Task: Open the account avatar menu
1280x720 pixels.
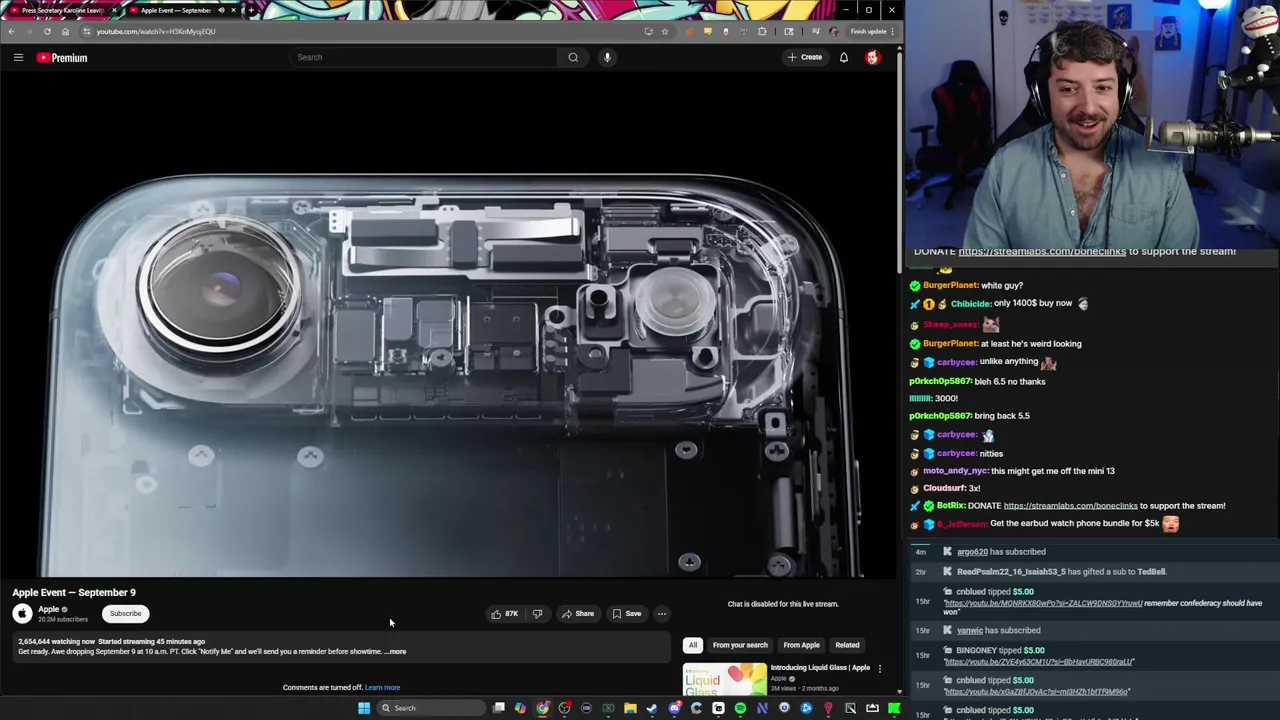Action: (873, 57)
